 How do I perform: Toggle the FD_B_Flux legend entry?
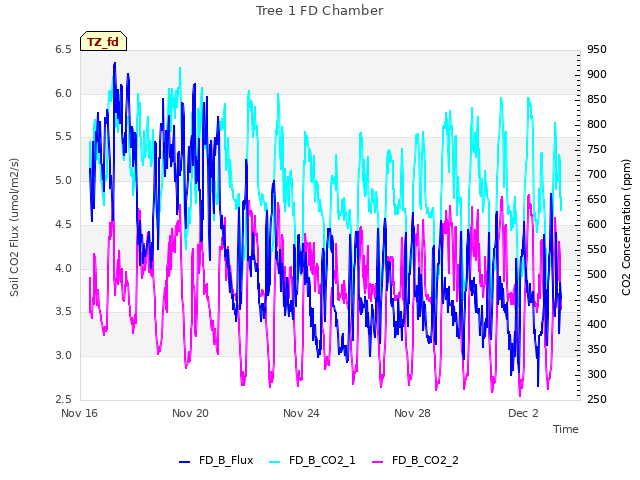216,460
